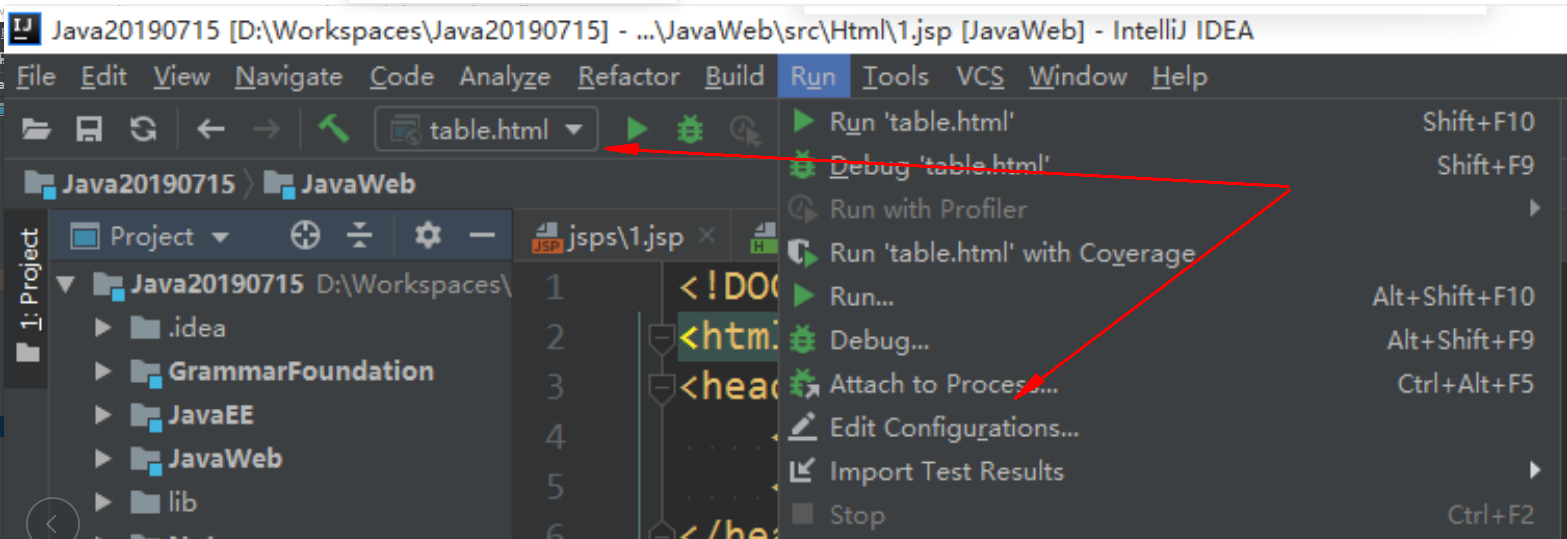Viewport: 1567px width, 539px height.
Task: Expand the GrammarFoundation module node
Action: pyautogui.click(x=103, y=372)
